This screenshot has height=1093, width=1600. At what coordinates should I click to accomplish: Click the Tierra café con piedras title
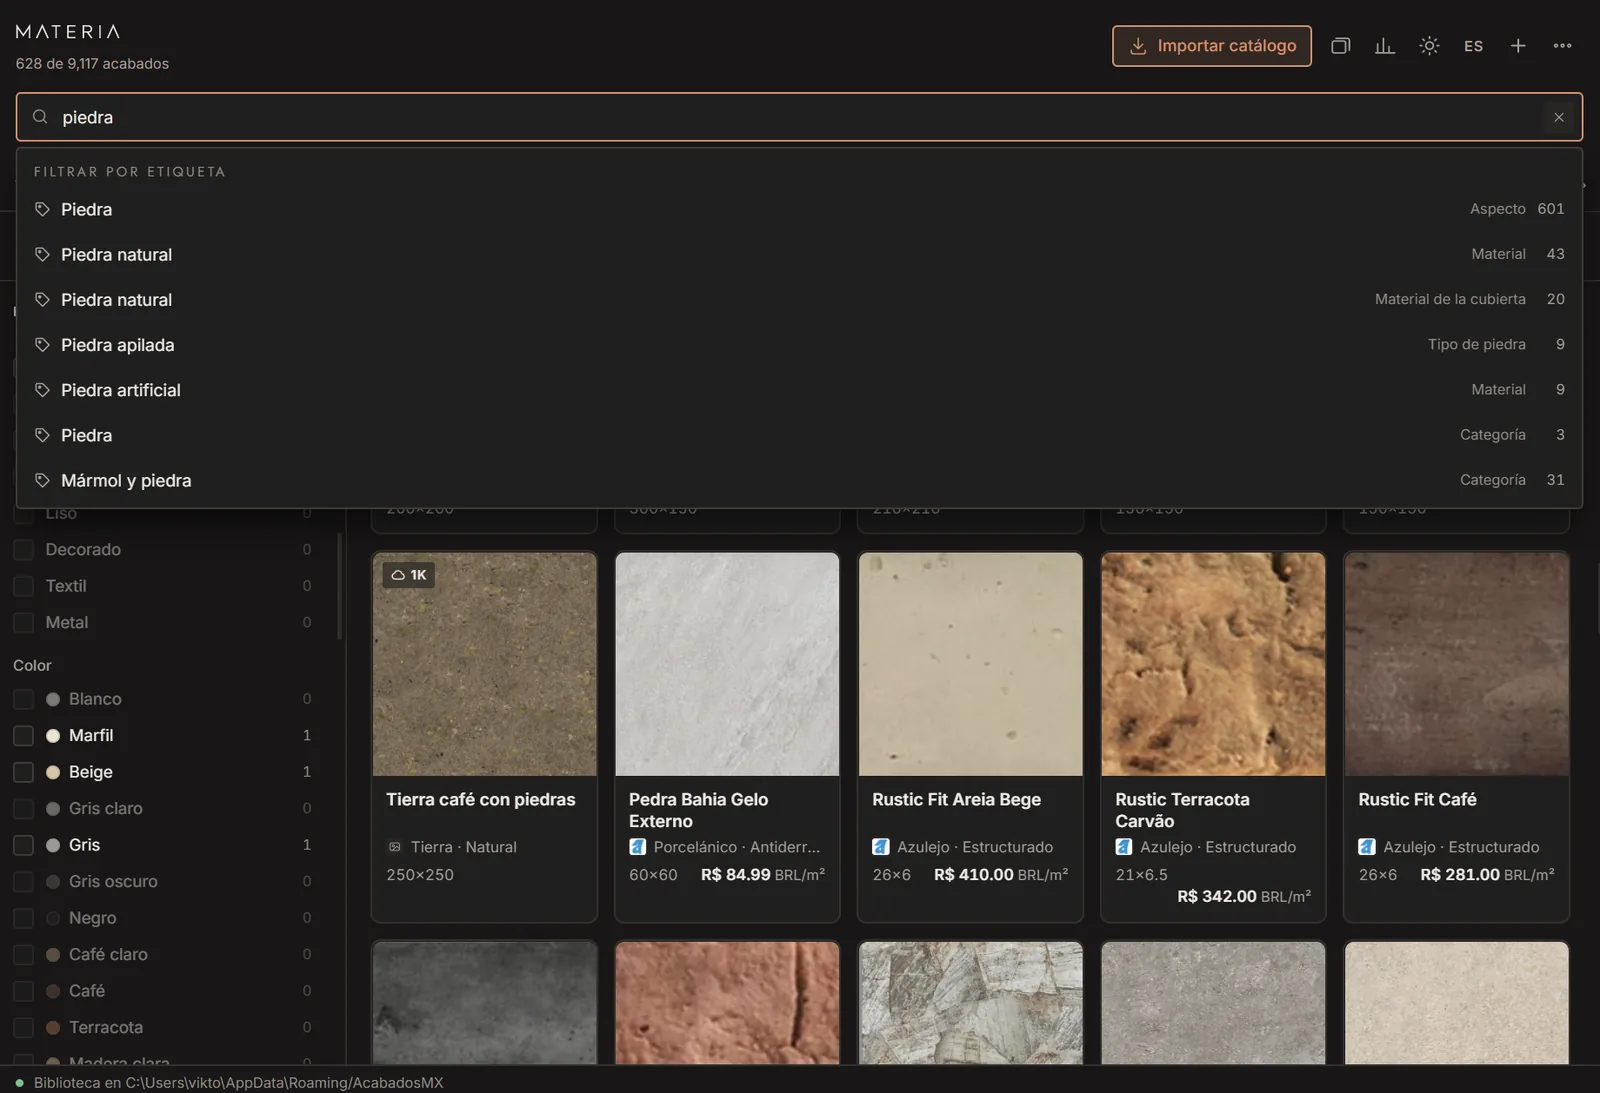click(481, 799)
